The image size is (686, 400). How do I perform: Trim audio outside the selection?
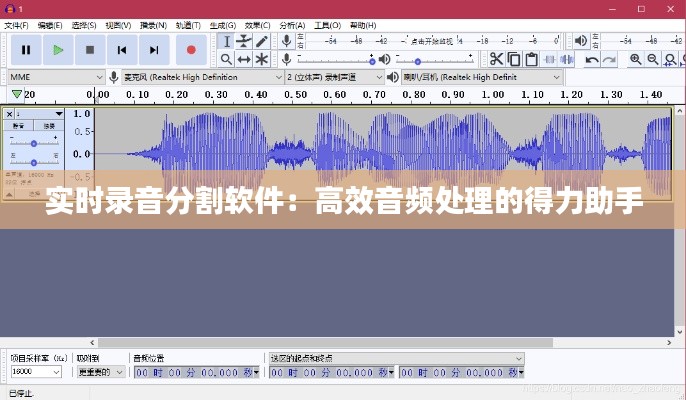pos(550,59)
